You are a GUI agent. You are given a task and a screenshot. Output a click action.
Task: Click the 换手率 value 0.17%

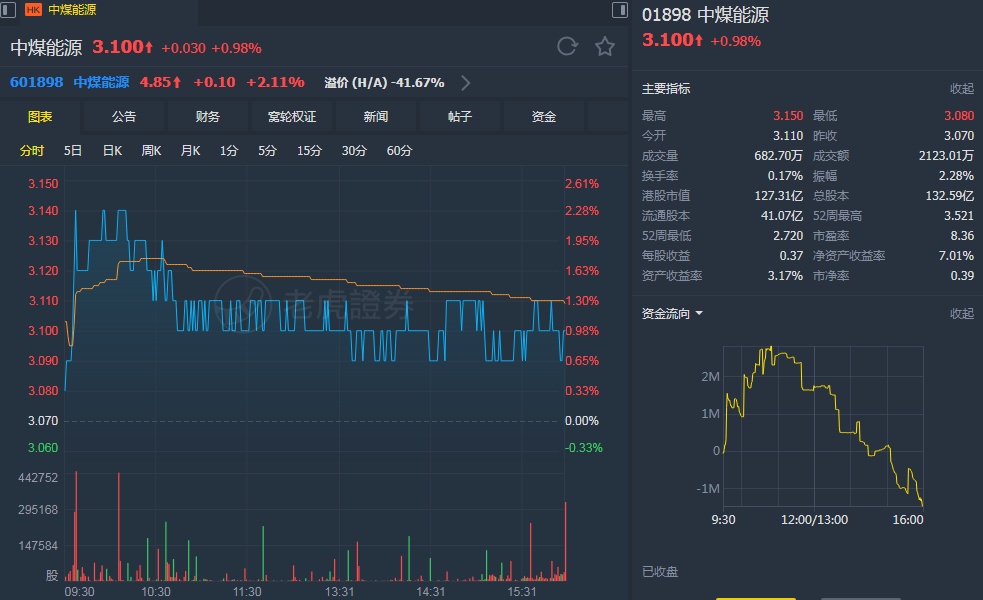(785, 176)
